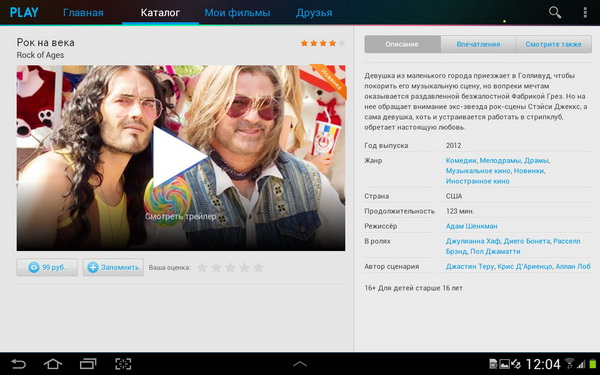The width and height of the screenshot is (600, 375).
Task: Play the Rock of Ages trailer
Action: point(179,156)
